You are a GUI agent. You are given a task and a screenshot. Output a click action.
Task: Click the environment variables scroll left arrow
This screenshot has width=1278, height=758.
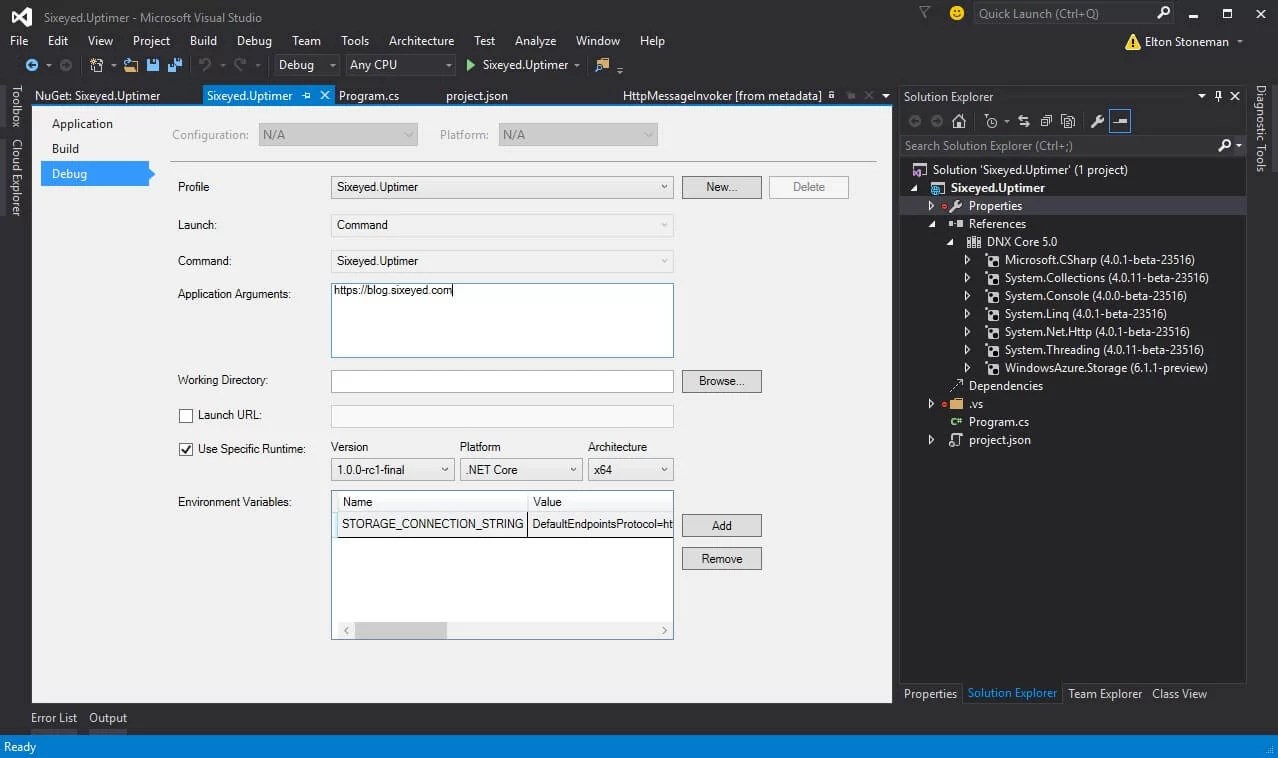point(346,630)
